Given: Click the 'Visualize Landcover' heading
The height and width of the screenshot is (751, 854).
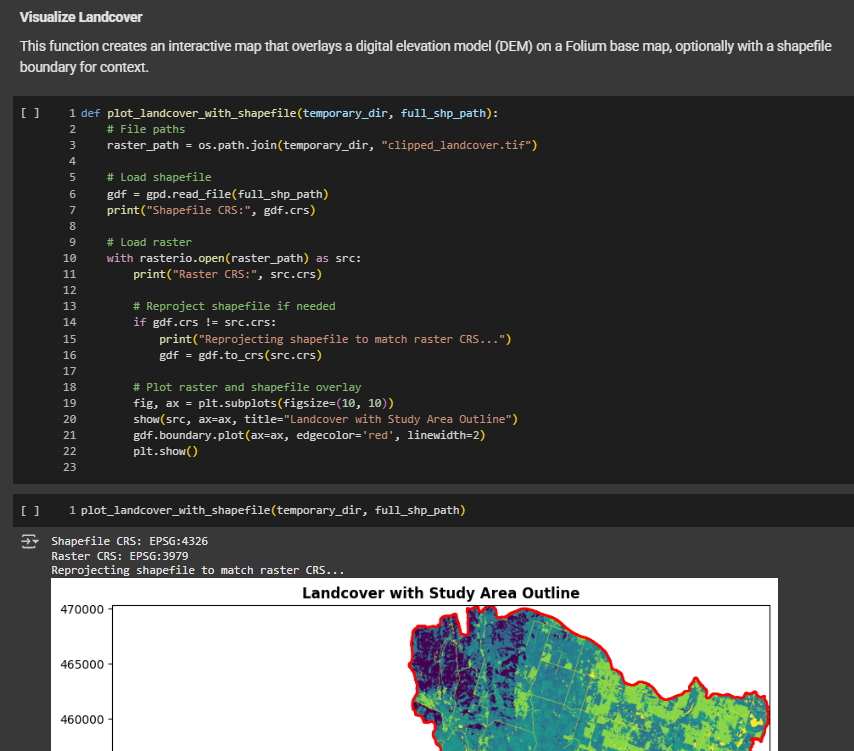Looking at the screenshot, I should point(81,17).
